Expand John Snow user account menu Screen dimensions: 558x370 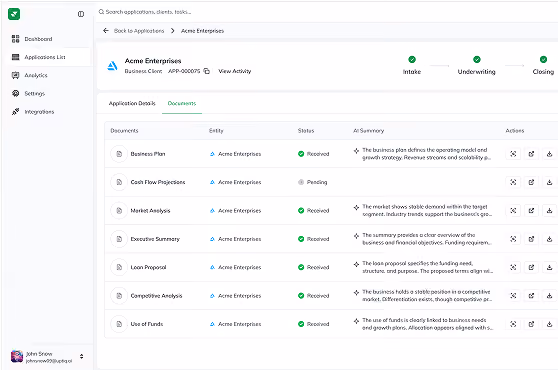(x=81, y=356)
